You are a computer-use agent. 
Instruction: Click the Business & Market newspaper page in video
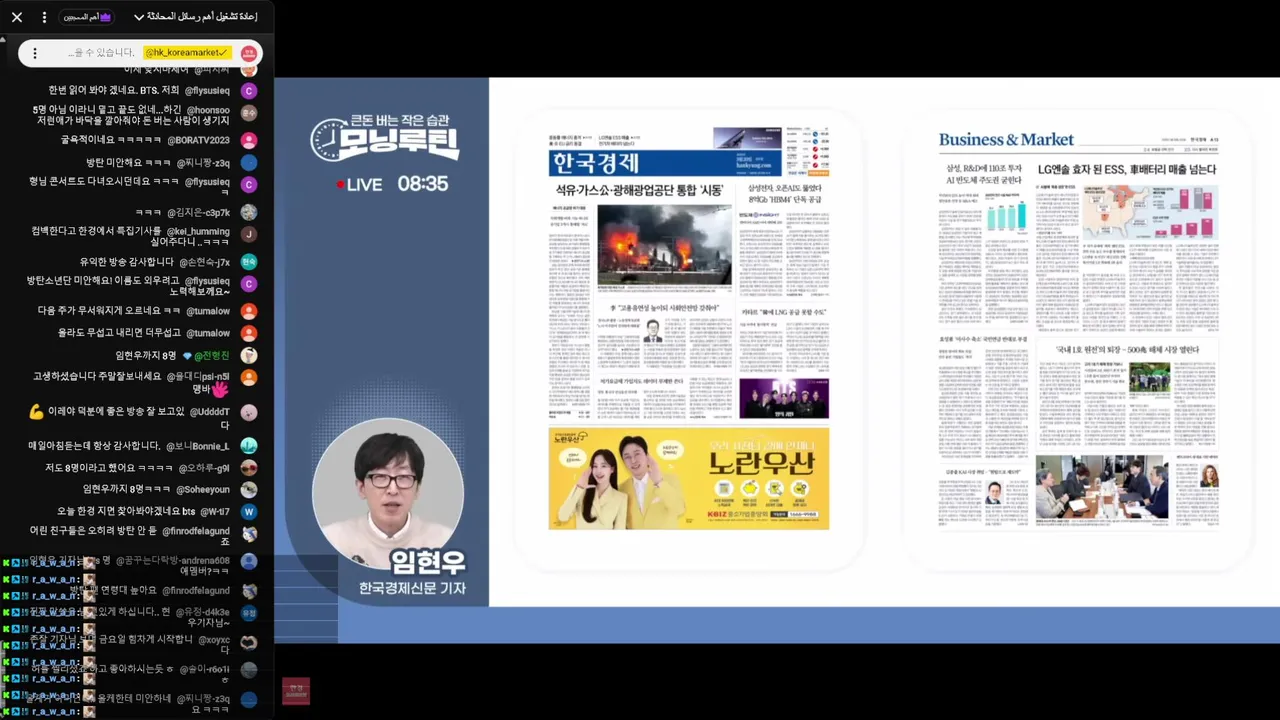[1078, 329]
